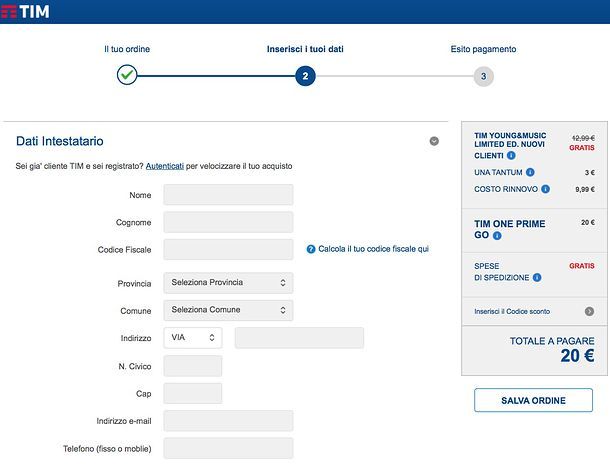
Task: Click the struck-through 12,99 € price
Action: [583, 138]
